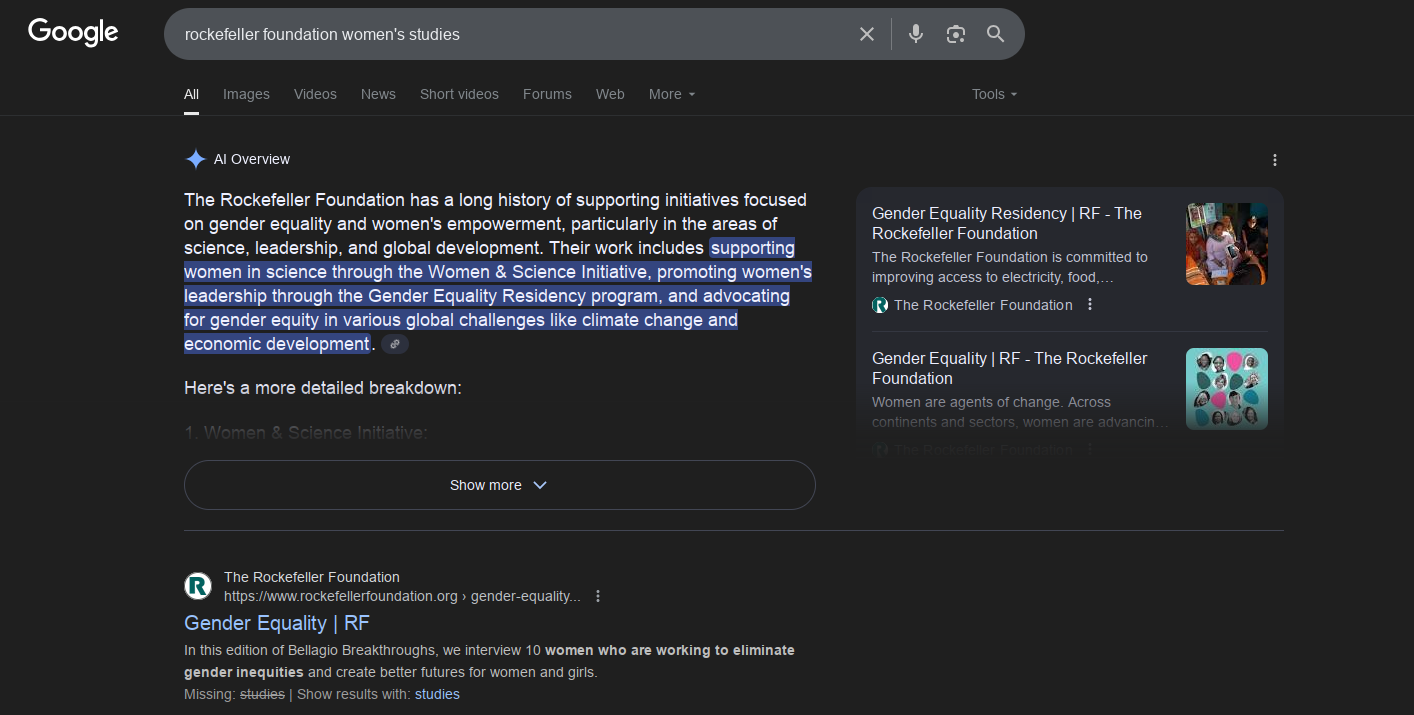1414x715 pixels.
Task: Open the Tools dropdown
Action: pyautogui.click(x=994, y=94)
